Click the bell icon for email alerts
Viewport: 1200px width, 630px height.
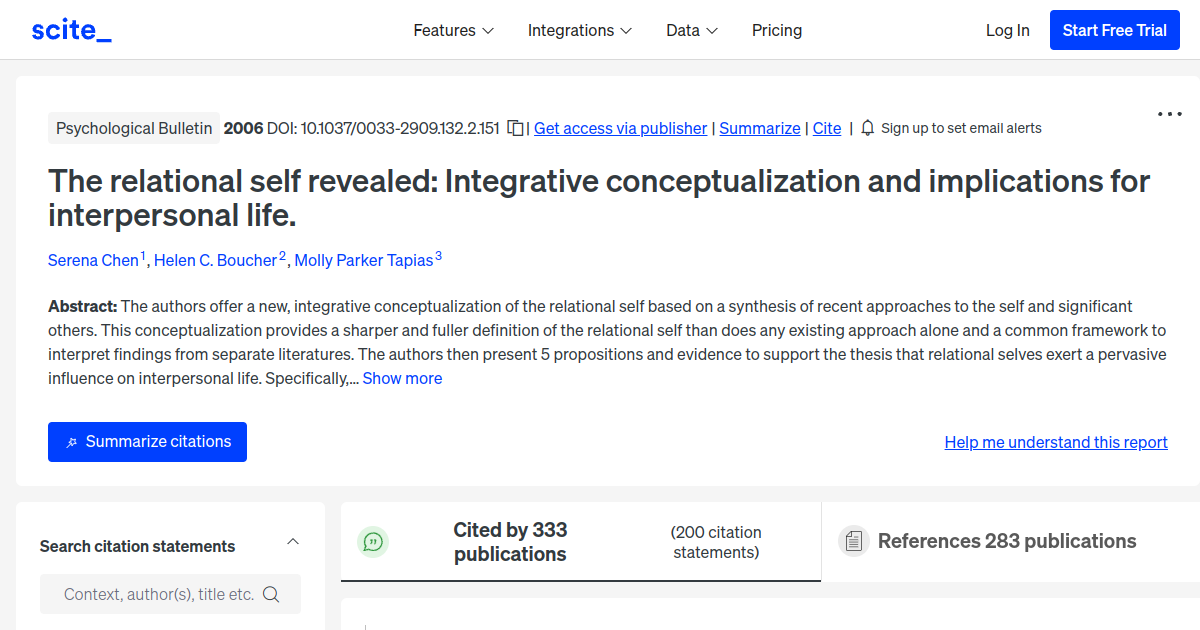pos(867,128)
